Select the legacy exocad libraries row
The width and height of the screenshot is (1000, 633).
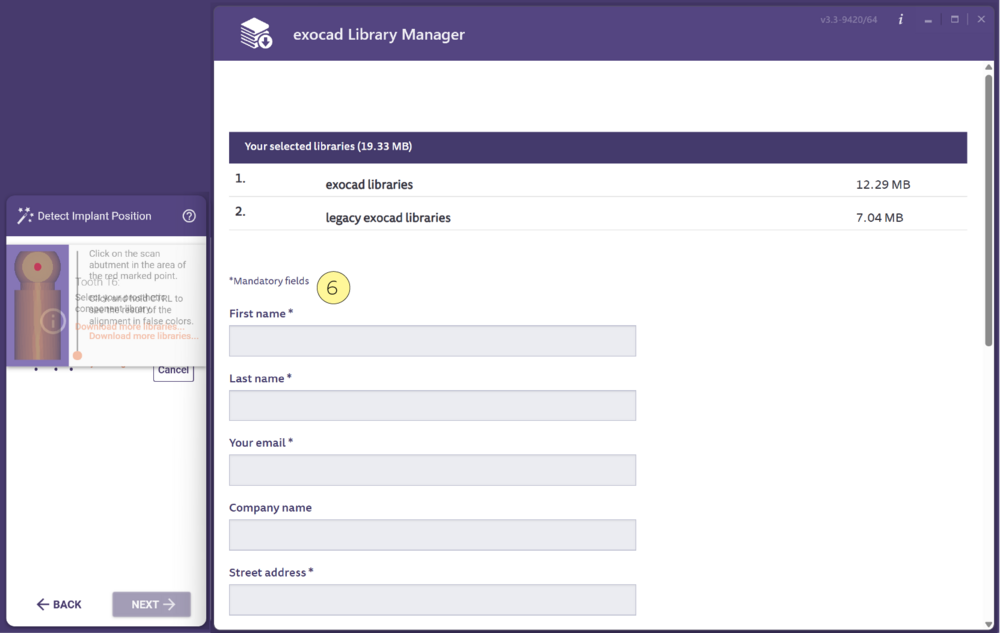[x=598, y=214]
